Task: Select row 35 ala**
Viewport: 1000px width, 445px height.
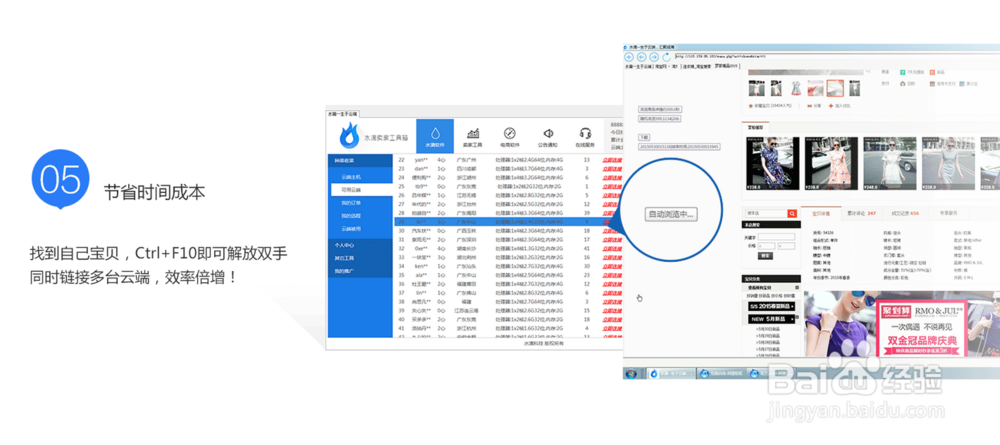Action: [506, 275]
